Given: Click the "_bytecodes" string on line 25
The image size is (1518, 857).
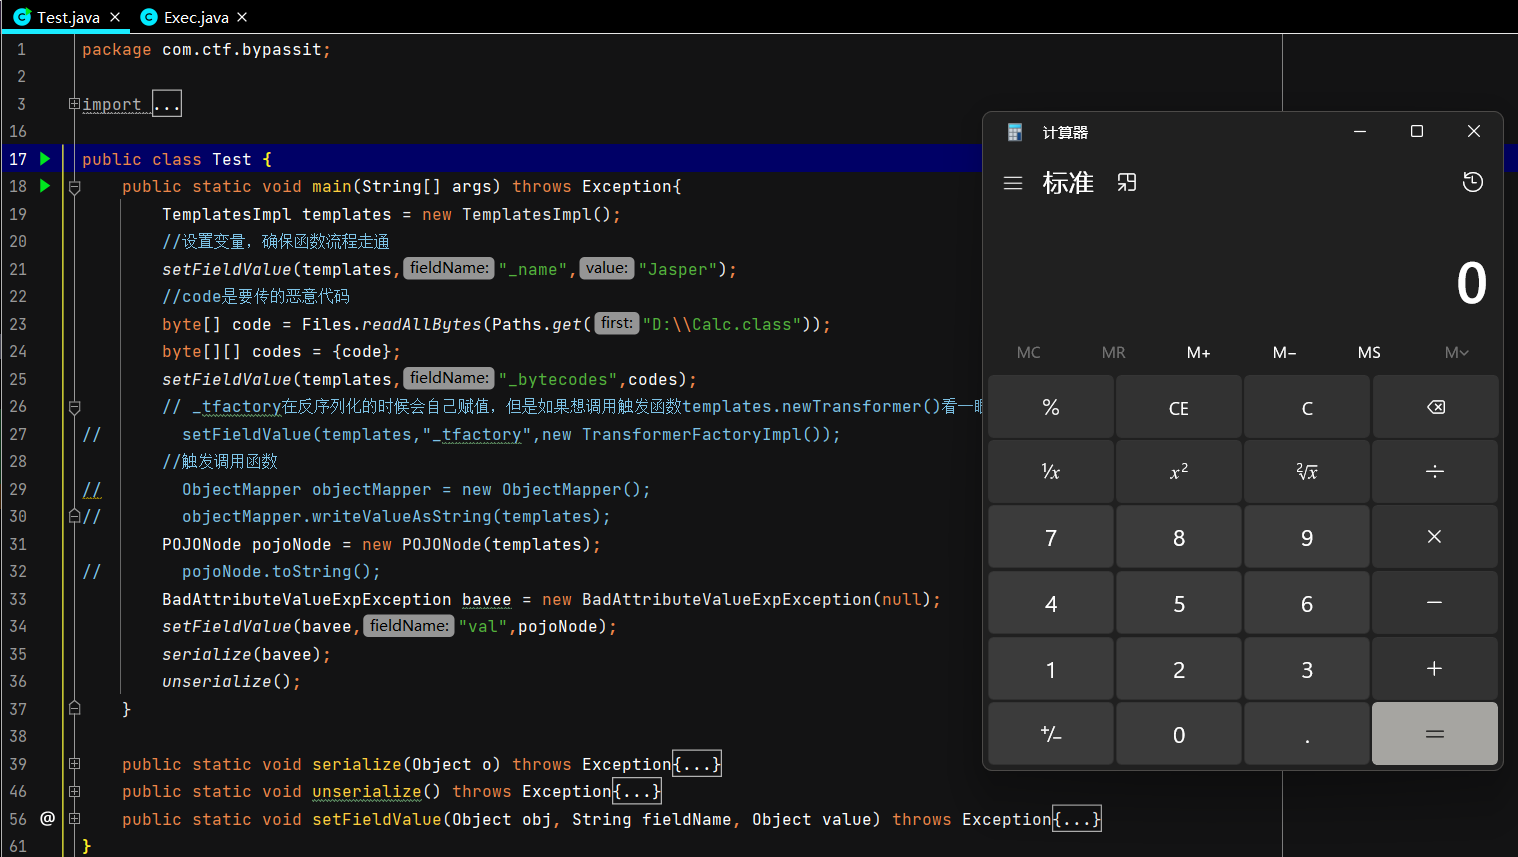Looking at the screenshot, I should (x=558, y=379).
